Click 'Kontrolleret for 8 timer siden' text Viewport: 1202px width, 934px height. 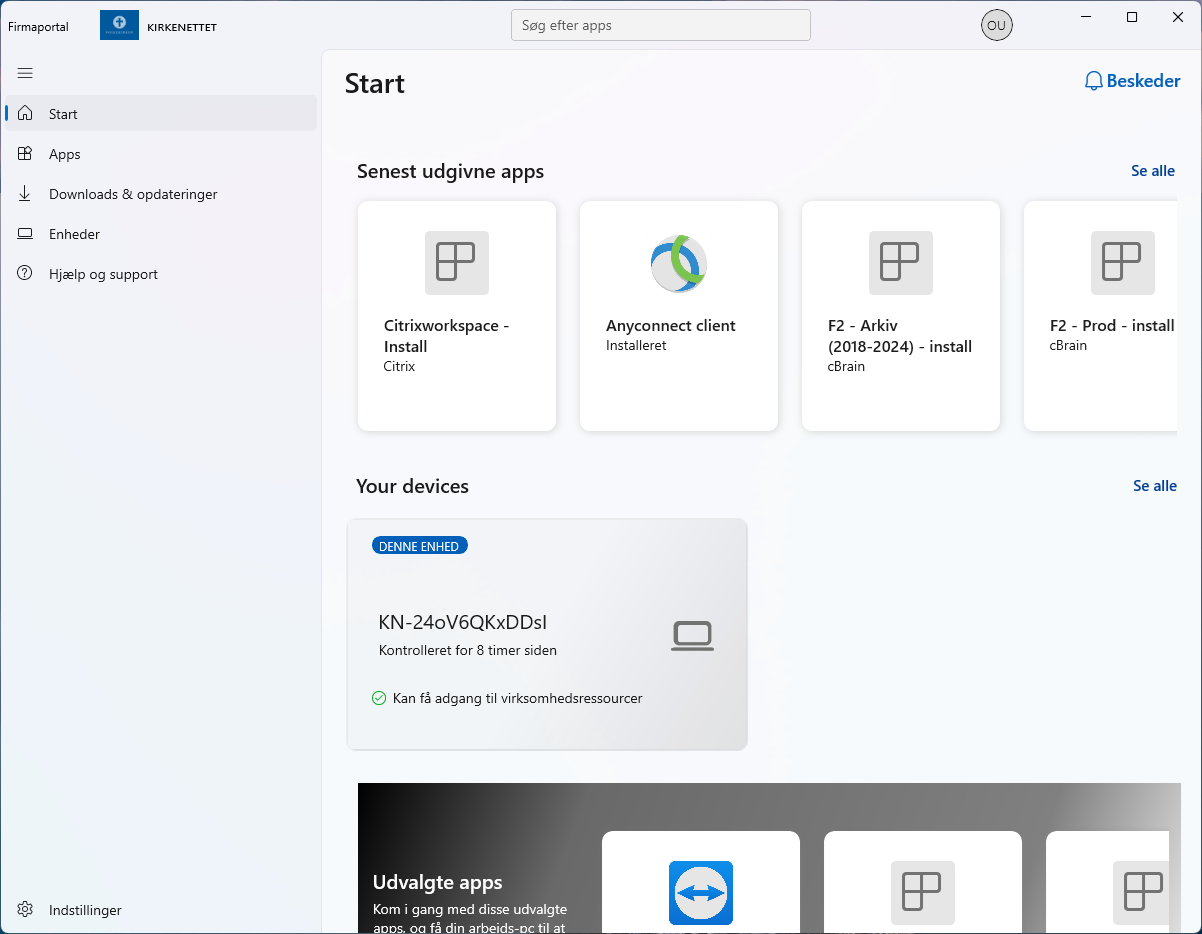[x=468, y=650]
